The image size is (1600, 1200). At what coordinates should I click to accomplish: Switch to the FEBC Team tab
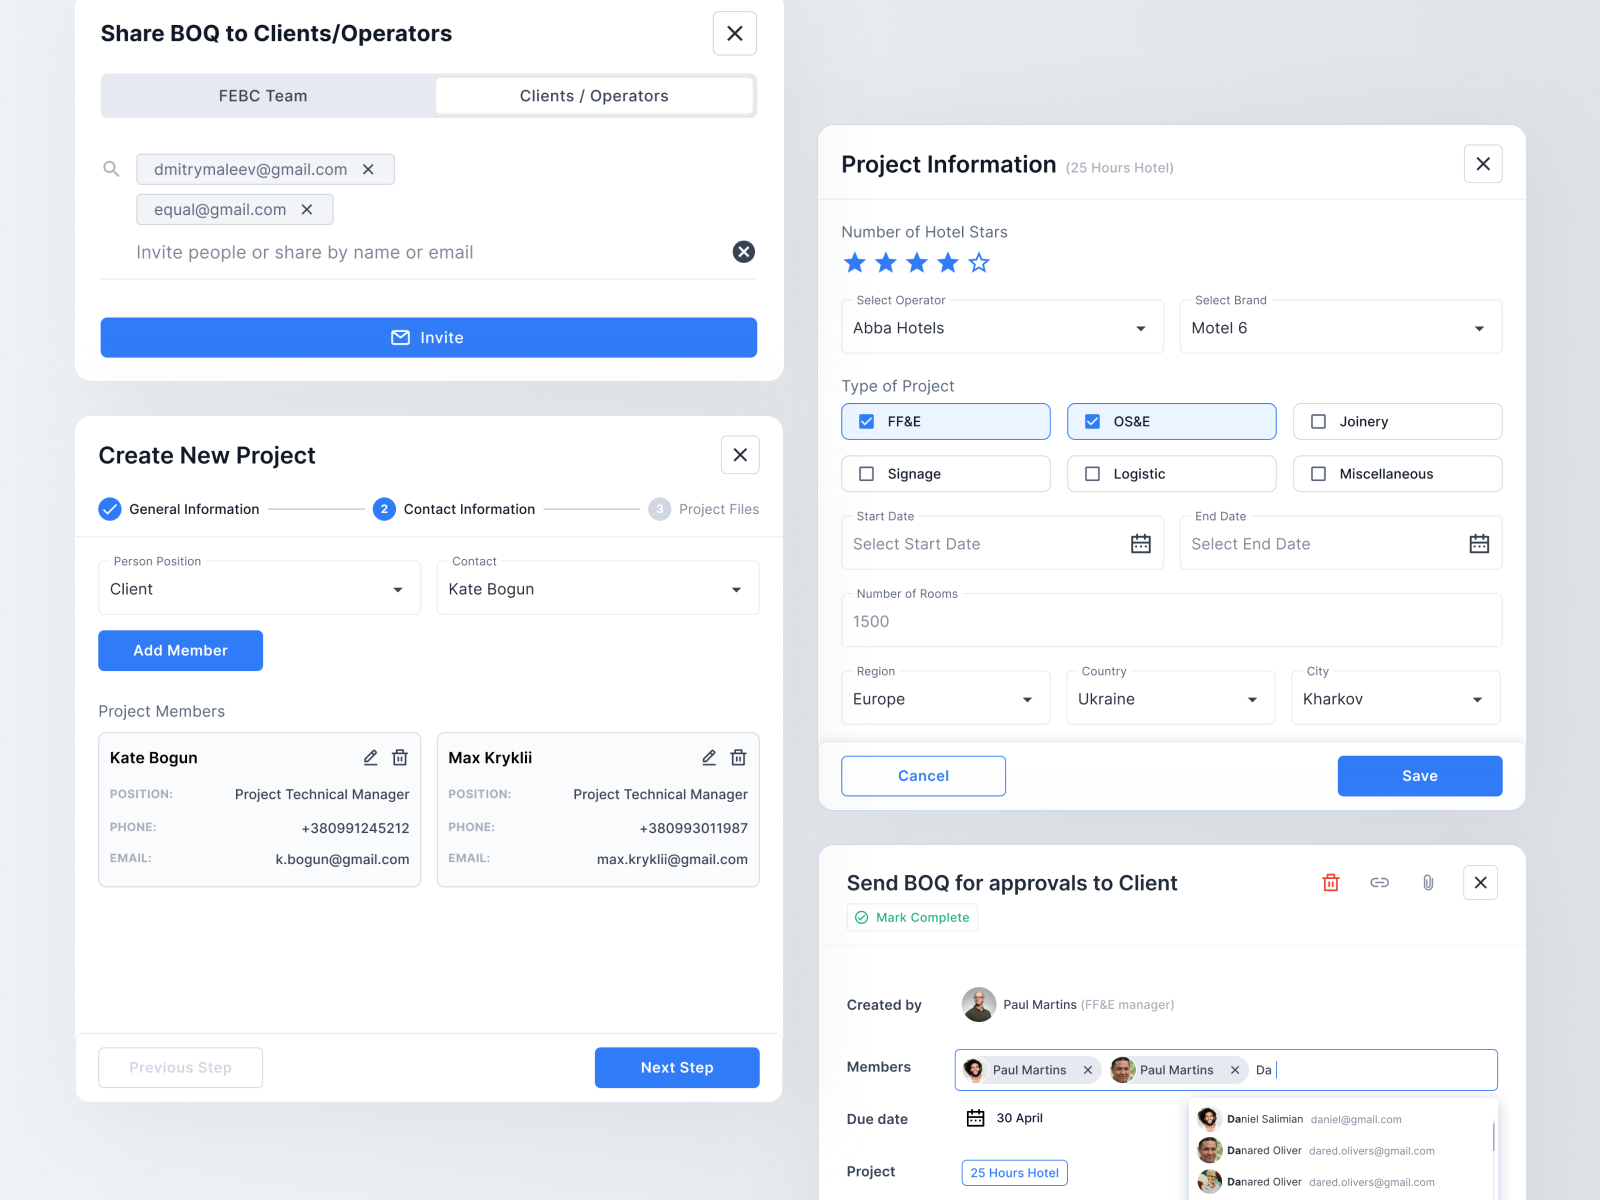(263, 95)
